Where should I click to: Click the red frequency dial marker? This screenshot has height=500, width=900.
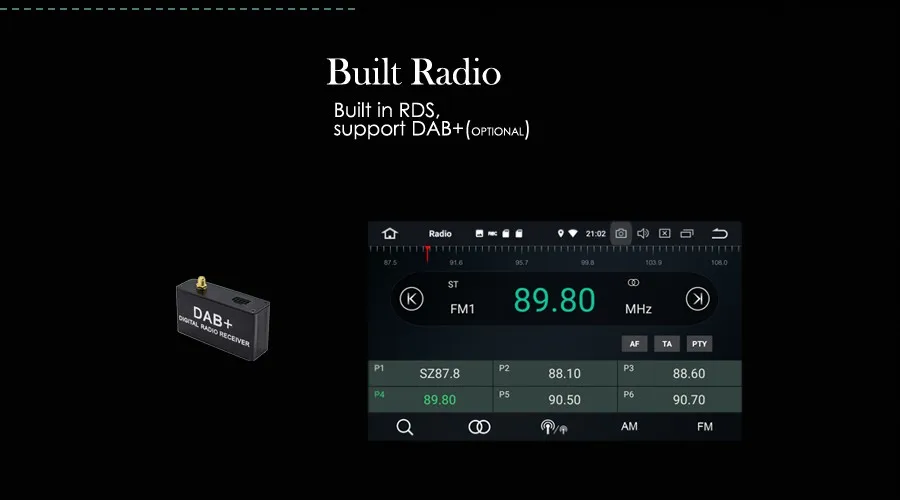pyautogui.click(x=427, y=253)
